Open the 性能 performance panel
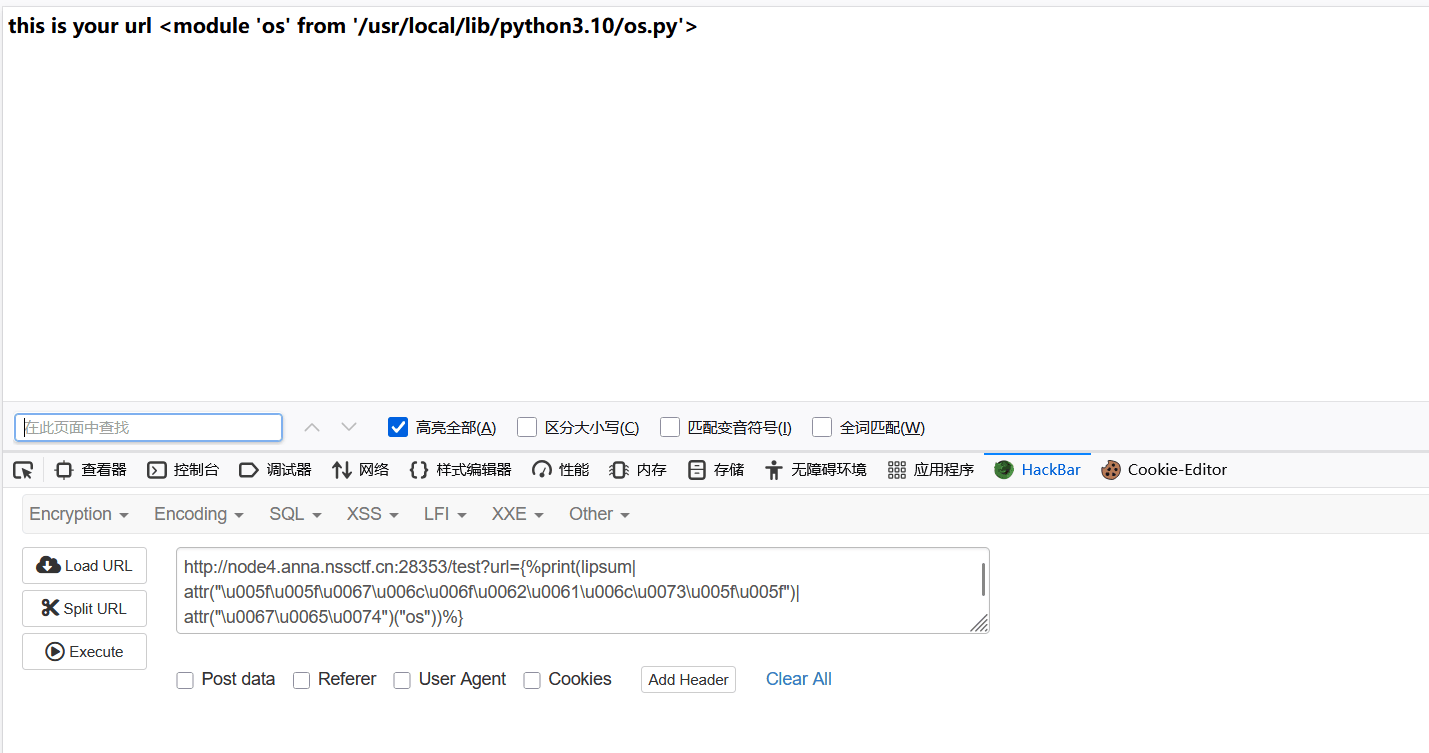The width and height of the screenshot is (1429, 753). [561, 470]
